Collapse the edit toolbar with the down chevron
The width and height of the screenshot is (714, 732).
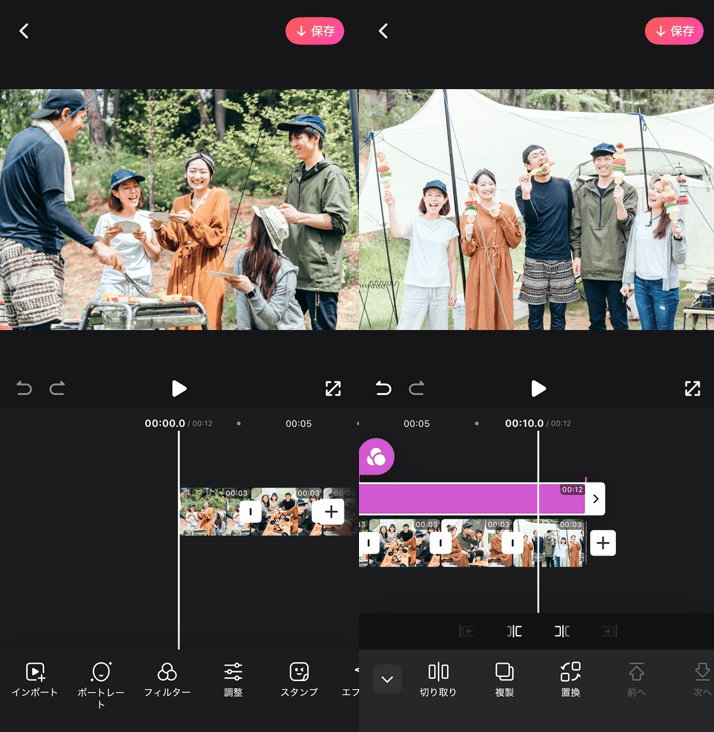click(x=387, y=680)
